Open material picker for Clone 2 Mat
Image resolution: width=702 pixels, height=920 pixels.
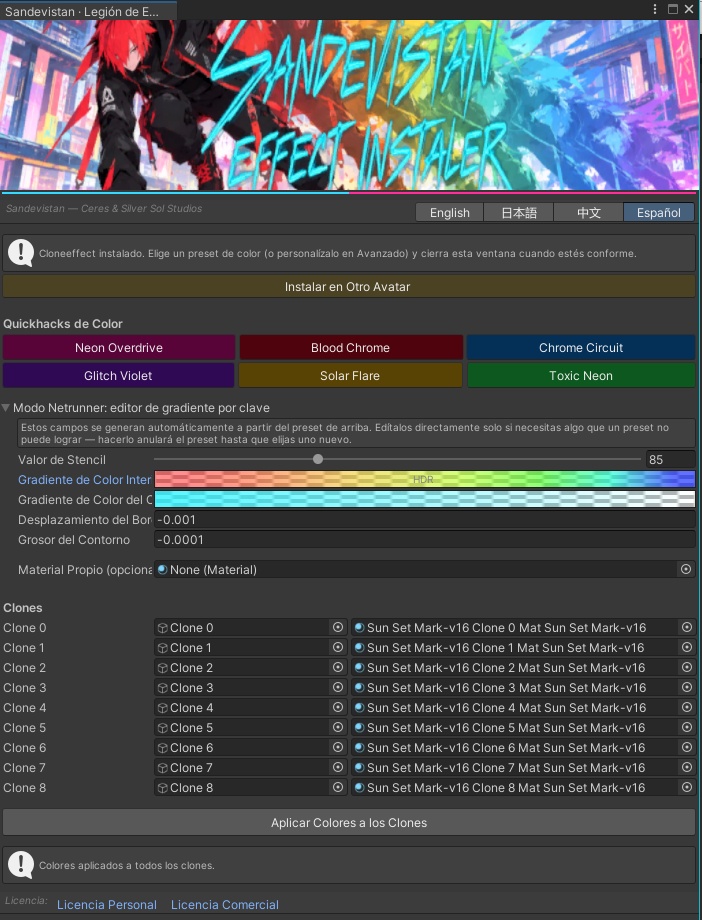click(x=687, y=667)
